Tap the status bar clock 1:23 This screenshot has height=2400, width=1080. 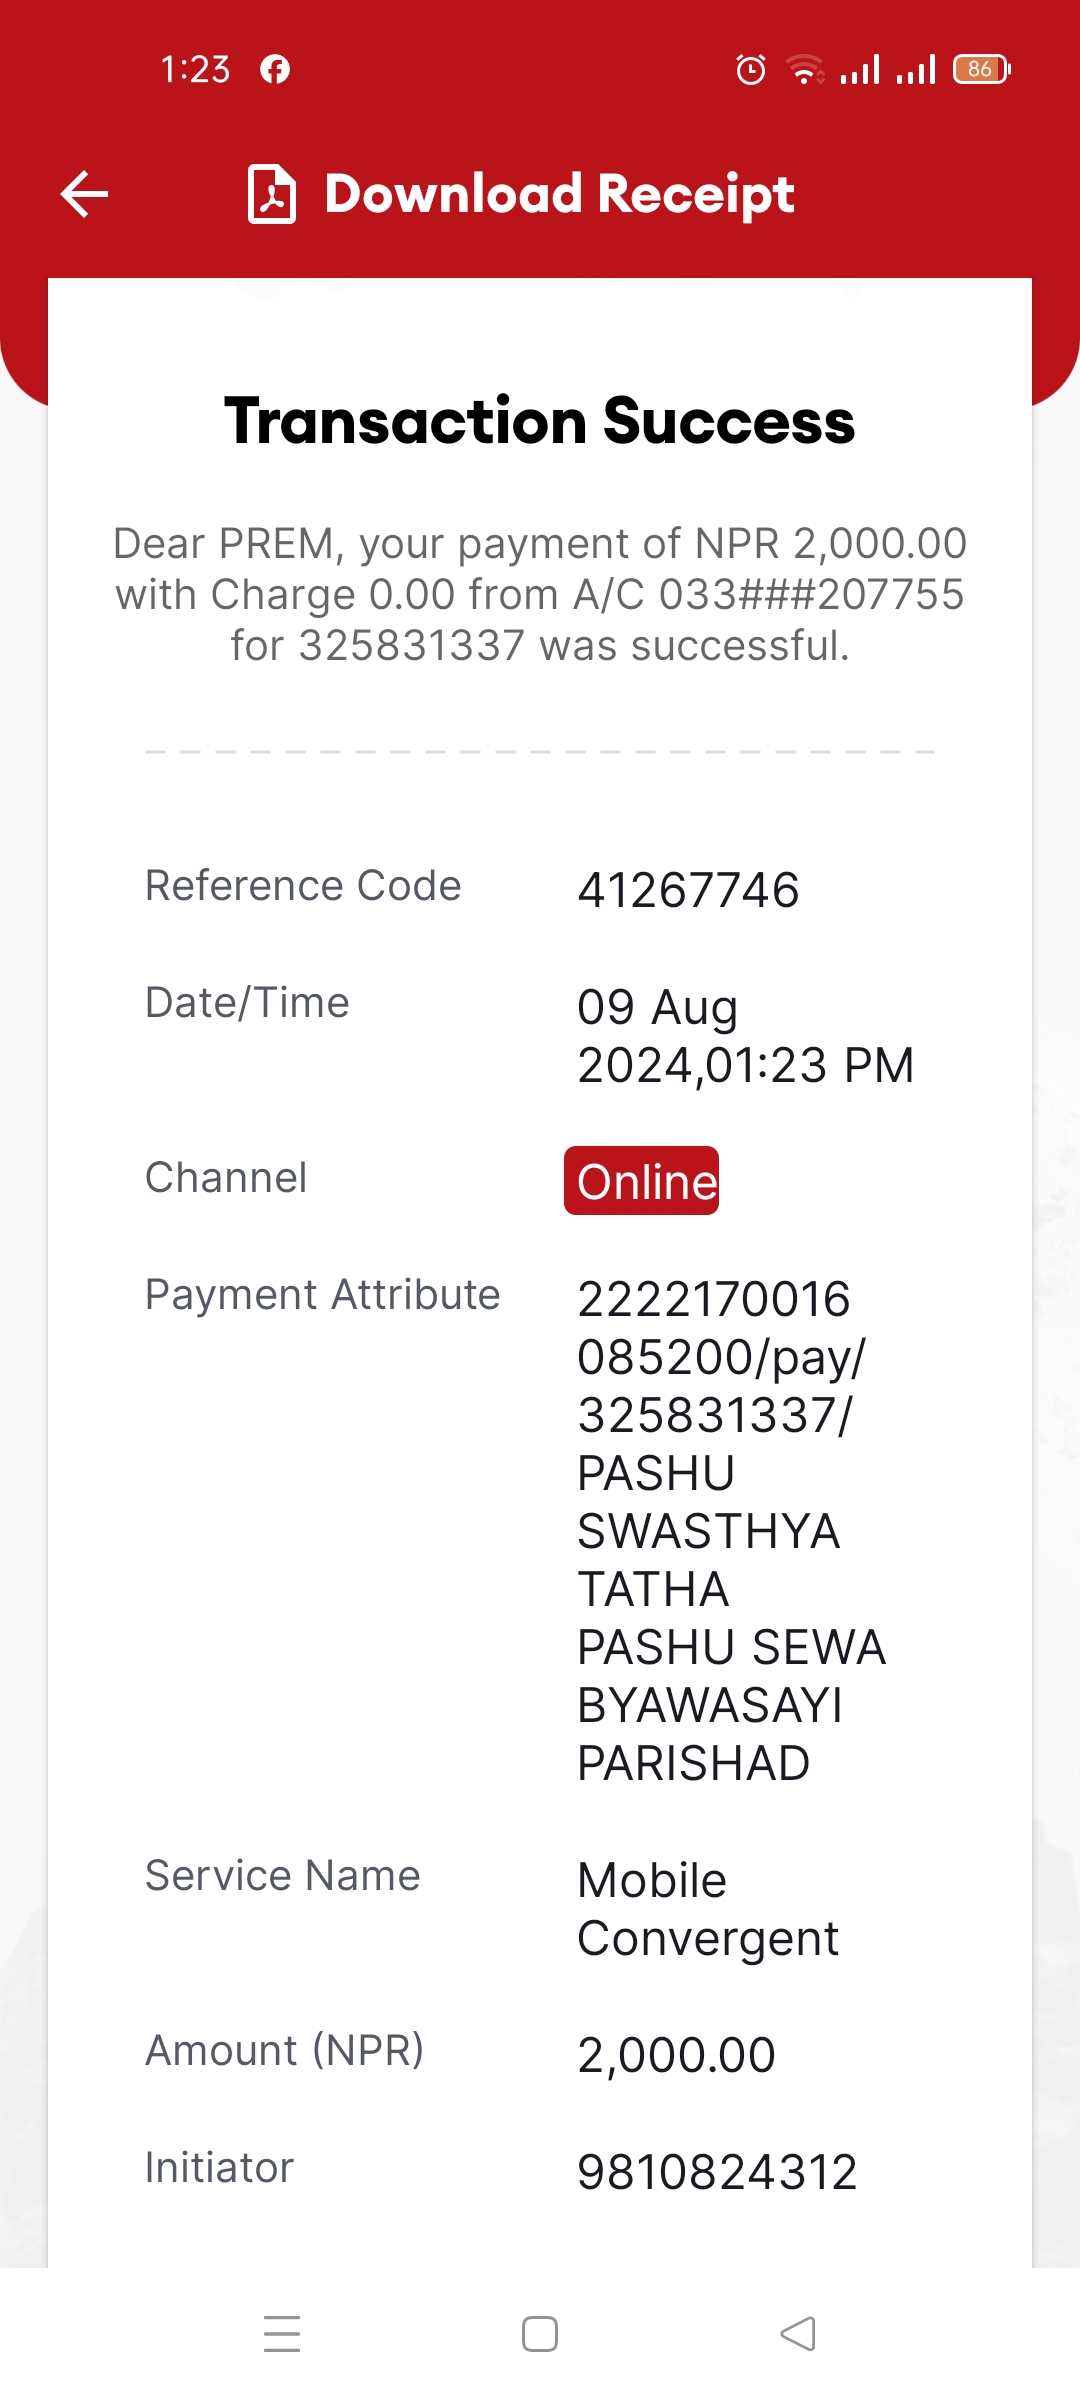pos(195,69)
